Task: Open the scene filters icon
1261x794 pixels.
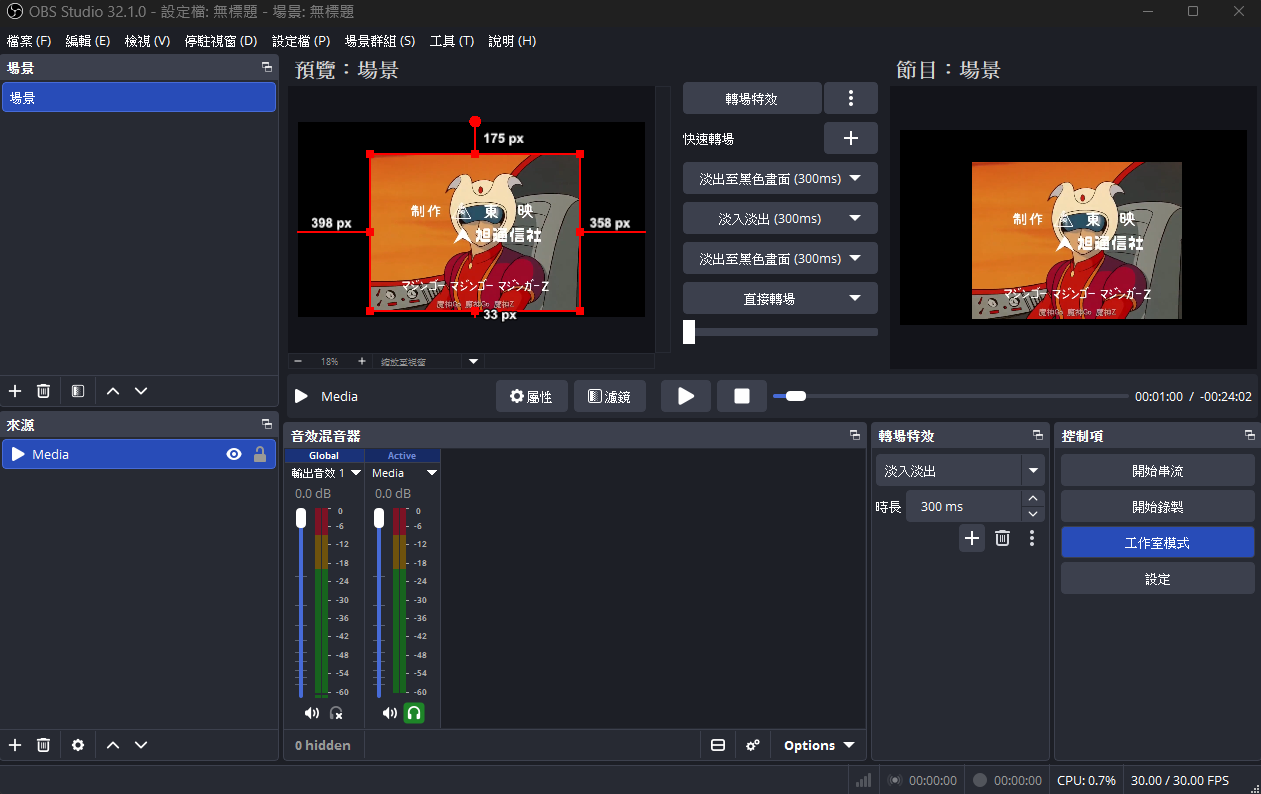Action: coord(78,391)
